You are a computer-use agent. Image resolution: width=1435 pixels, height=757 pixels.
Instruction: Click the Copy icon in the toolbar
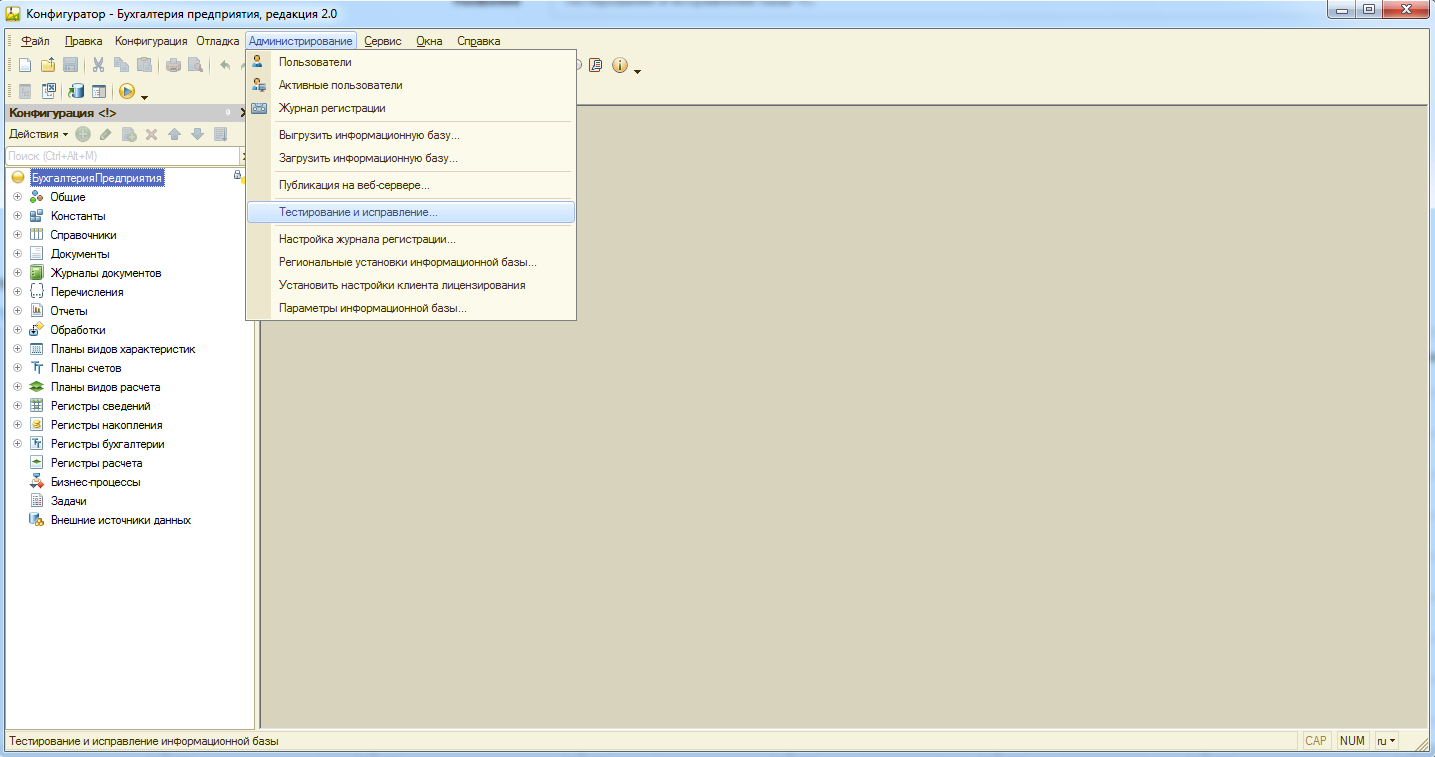pos(121,65)
